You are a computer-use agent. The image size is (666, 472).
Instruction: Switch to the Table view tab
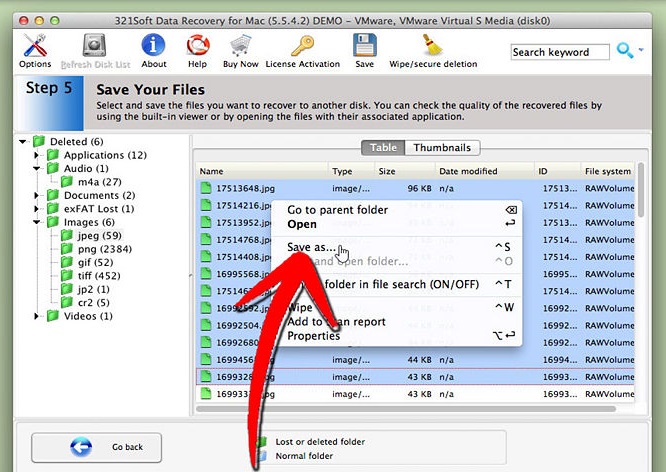point(383,147)
